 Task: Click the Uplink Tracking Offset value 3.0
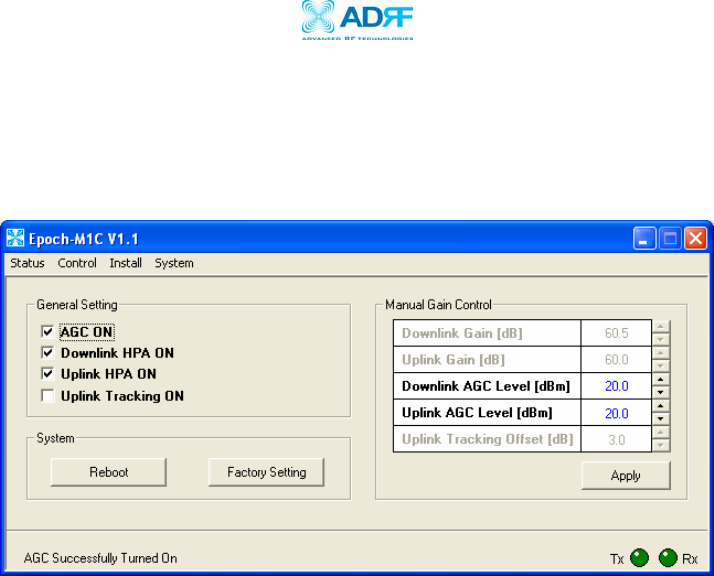coord(617,439)
